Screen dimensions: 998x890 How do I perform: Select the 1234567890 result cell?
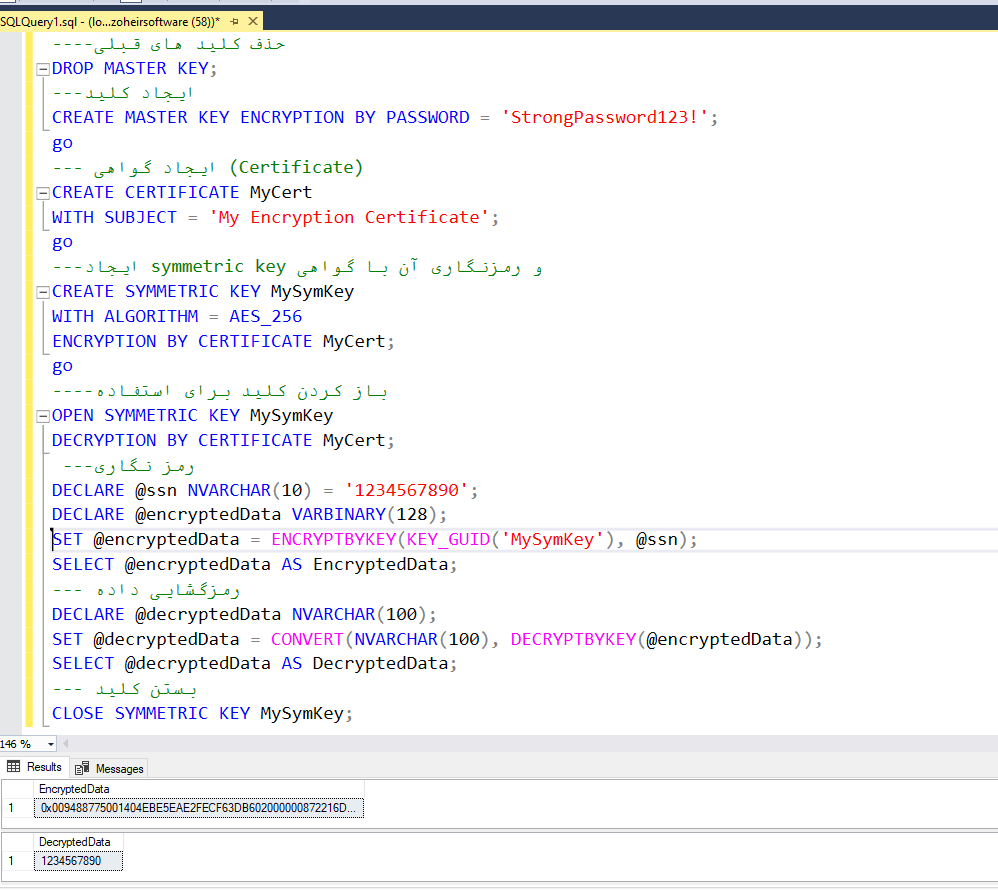pos(78,861)
